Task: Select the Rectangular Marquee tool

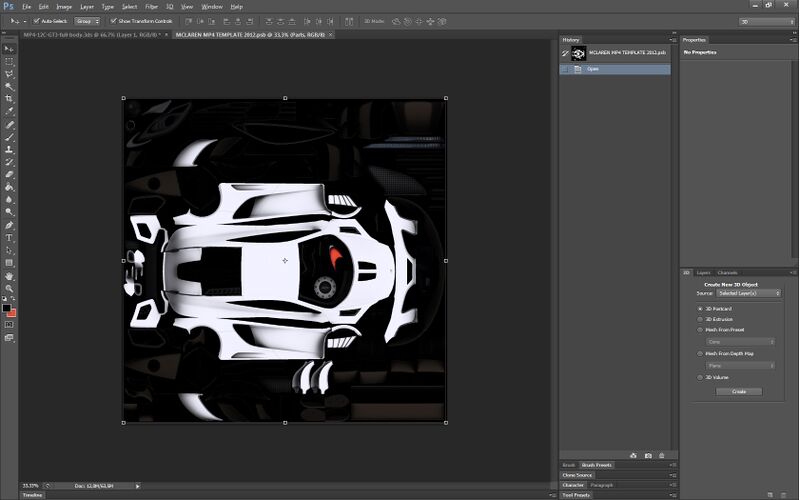Action: point(9,61)
